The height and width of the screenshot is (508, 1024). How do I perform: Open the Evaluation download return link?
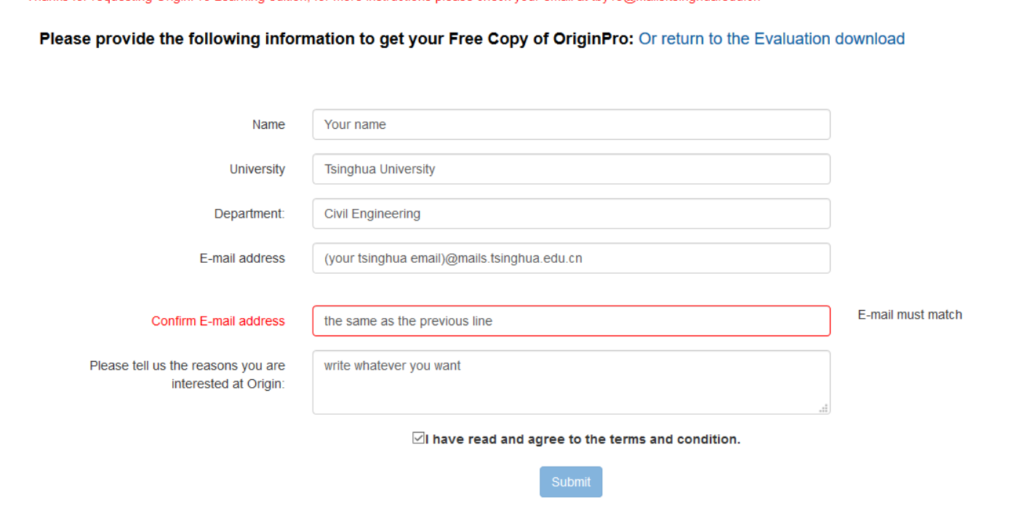[771, 39]
